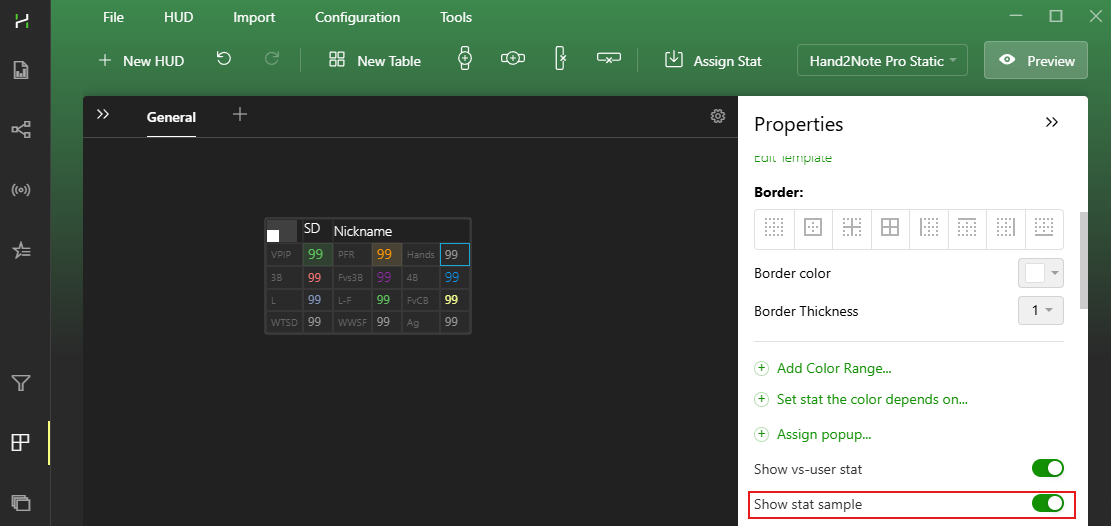The width and height of the screenshot is (1111, 526).
Task: Select the Ag value cell
Action: click(455, 322)
